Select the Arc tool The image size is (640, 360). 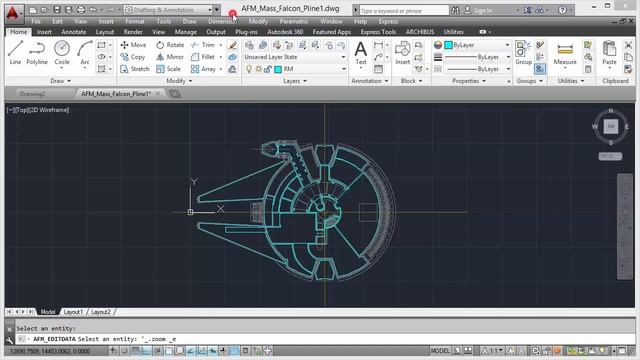pos(85,52)
